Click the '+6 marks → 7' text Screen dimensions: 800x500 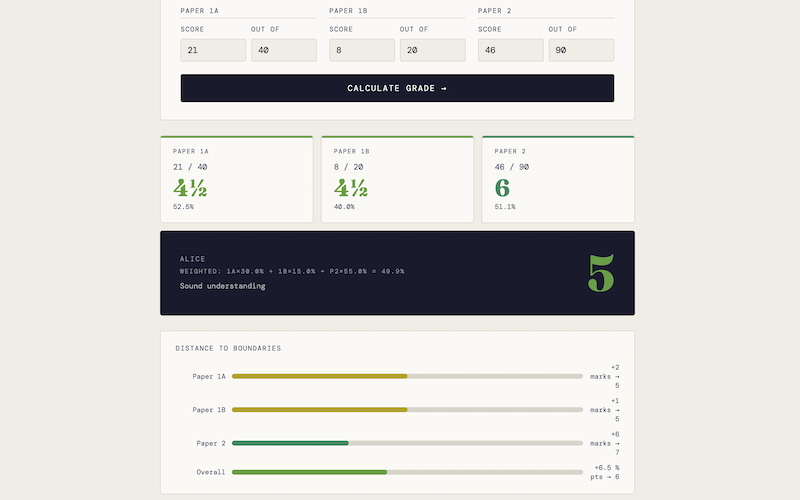coord(605,443)
